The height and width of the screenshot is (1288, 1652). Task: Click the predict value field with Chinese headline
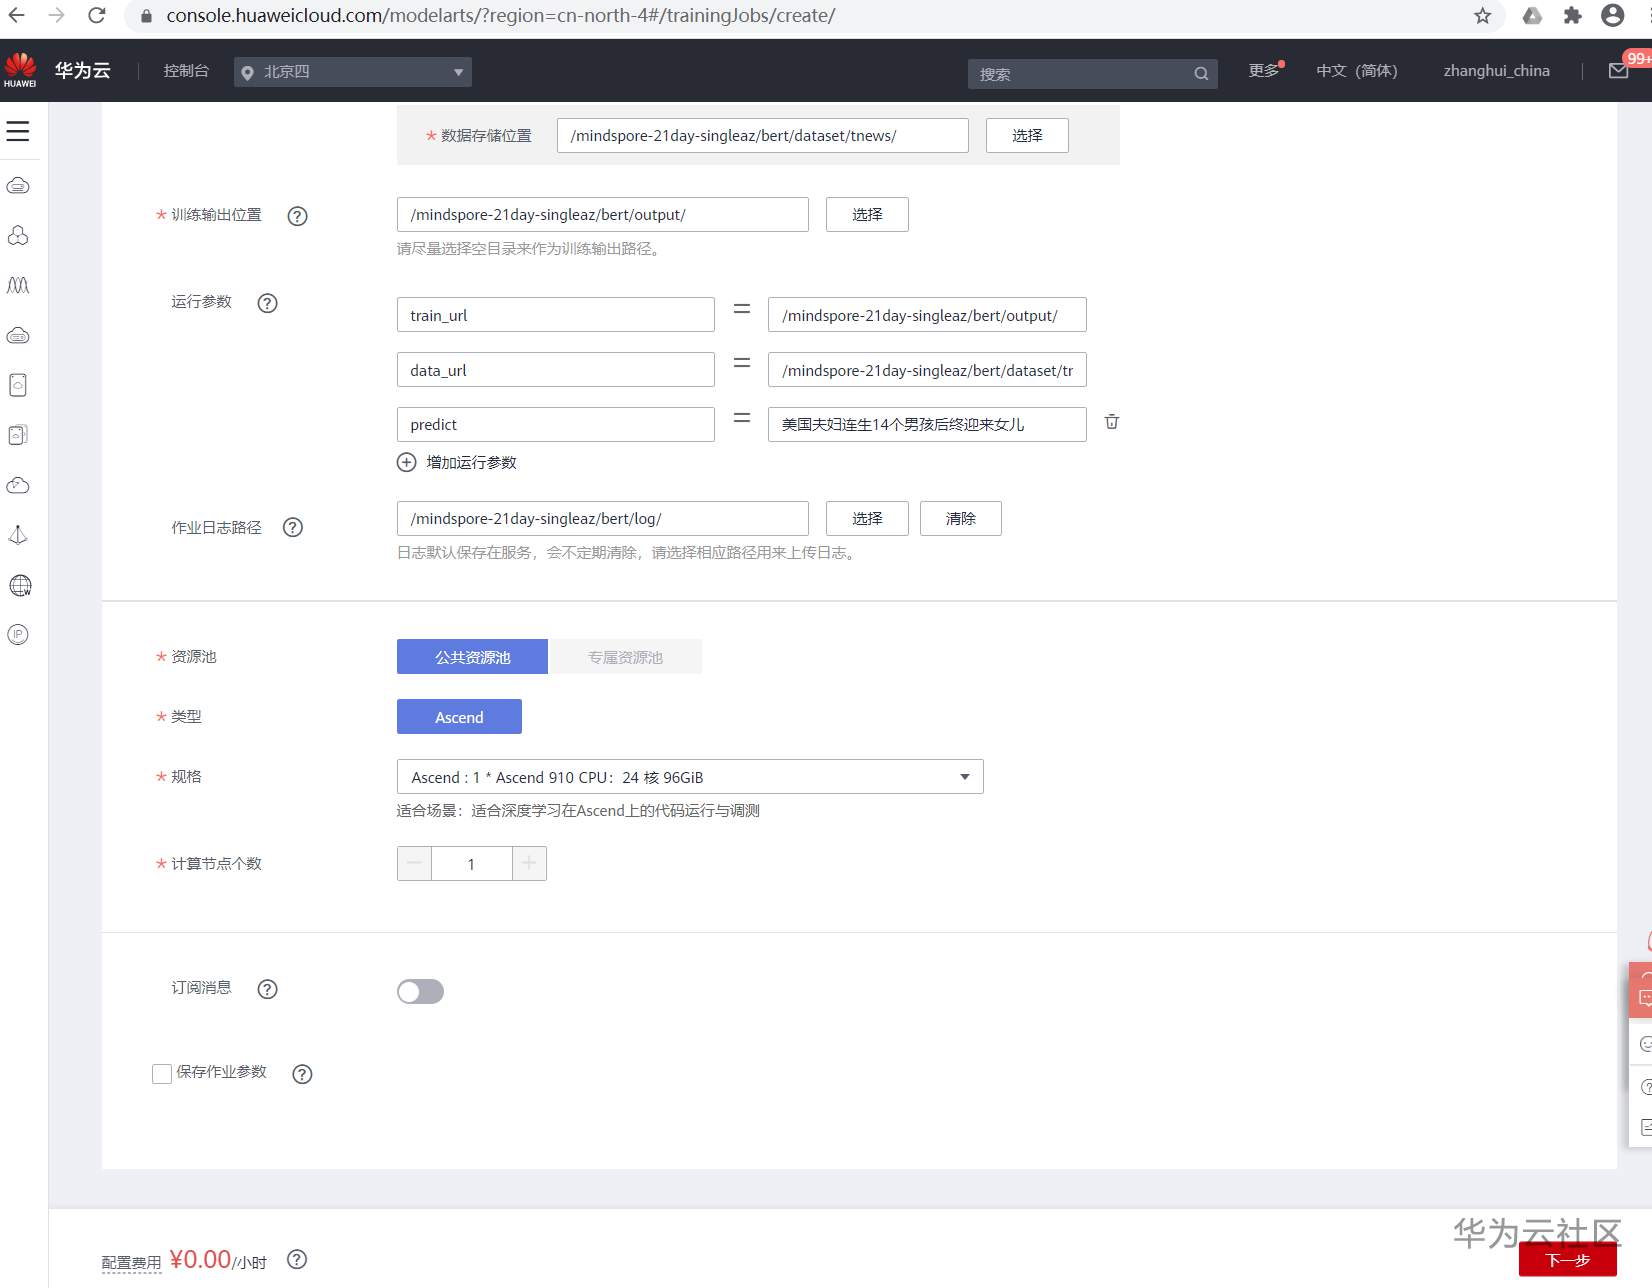[x=927, y=424]
